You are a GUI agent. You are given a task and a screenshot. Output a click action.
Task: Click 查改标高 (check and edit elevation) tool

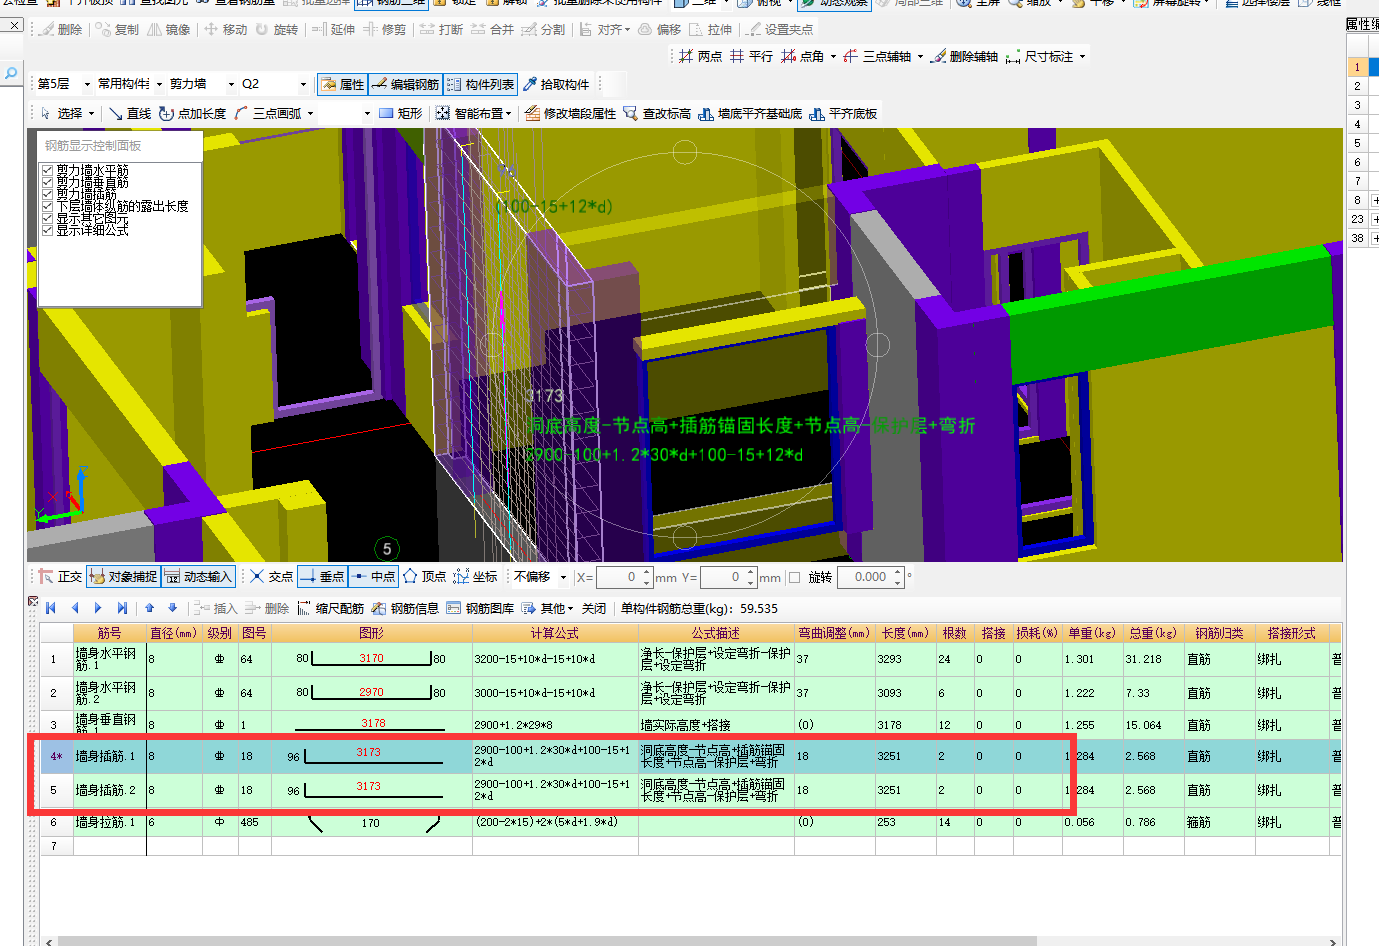(x=657, y=114)
